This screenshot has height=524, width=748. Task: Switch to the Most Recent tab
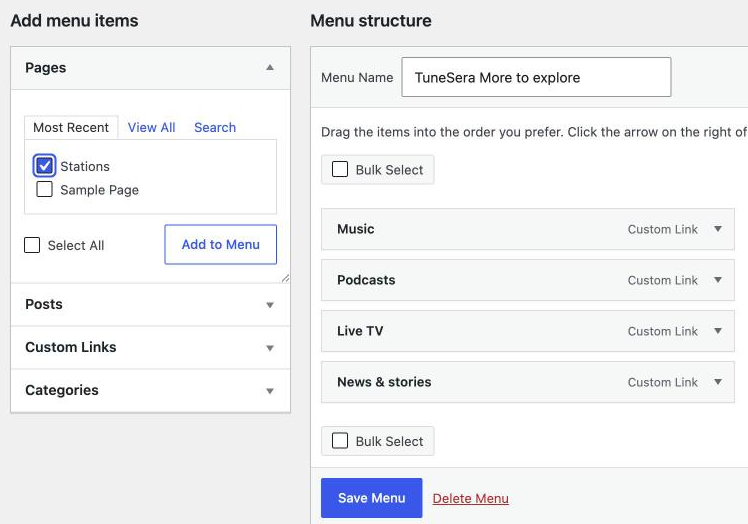(71, 127)
